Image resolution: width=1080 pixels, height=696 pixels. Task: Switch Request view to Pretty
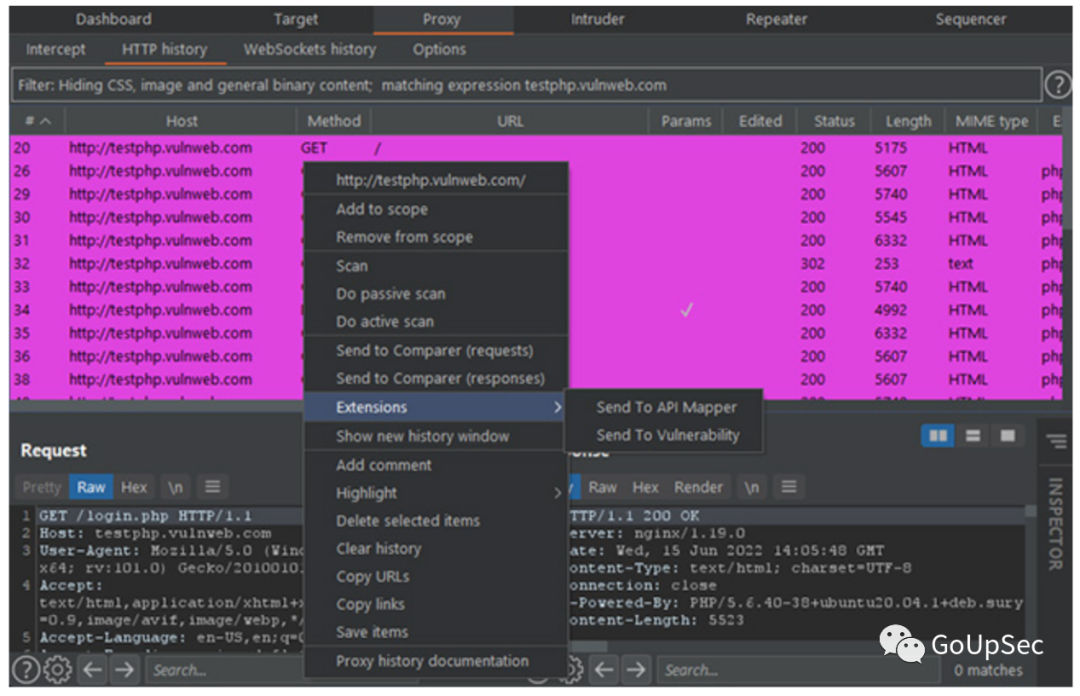(41, 487)
